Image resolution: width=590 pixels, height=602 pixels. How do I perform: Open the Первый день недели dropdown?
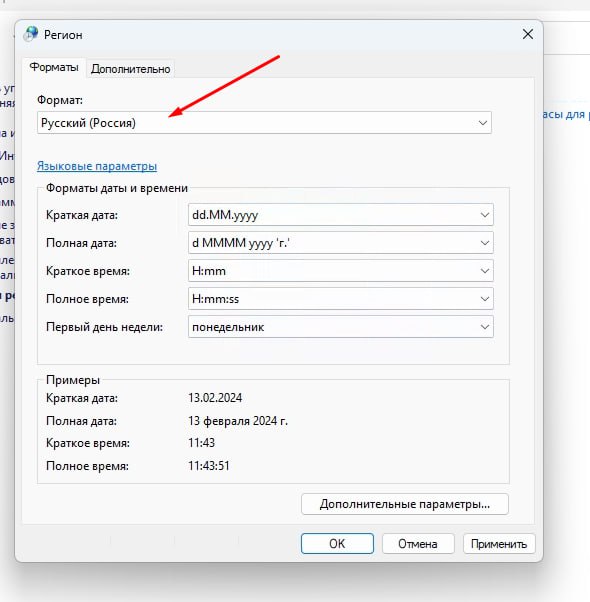340,327
